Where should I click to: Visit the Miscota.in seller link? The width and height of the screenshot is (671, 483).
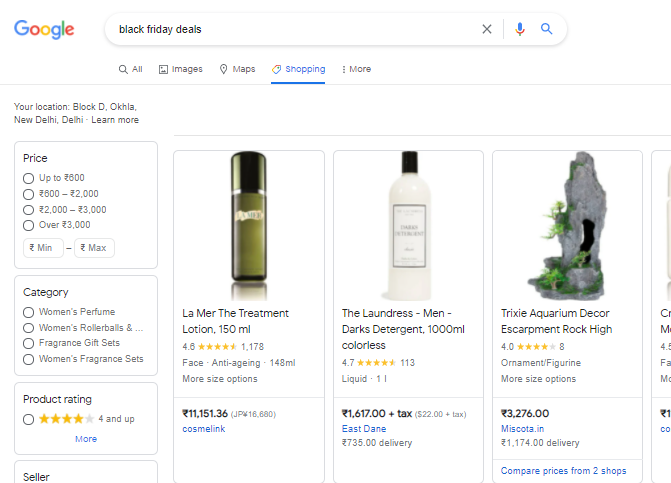tap(523, 429)
